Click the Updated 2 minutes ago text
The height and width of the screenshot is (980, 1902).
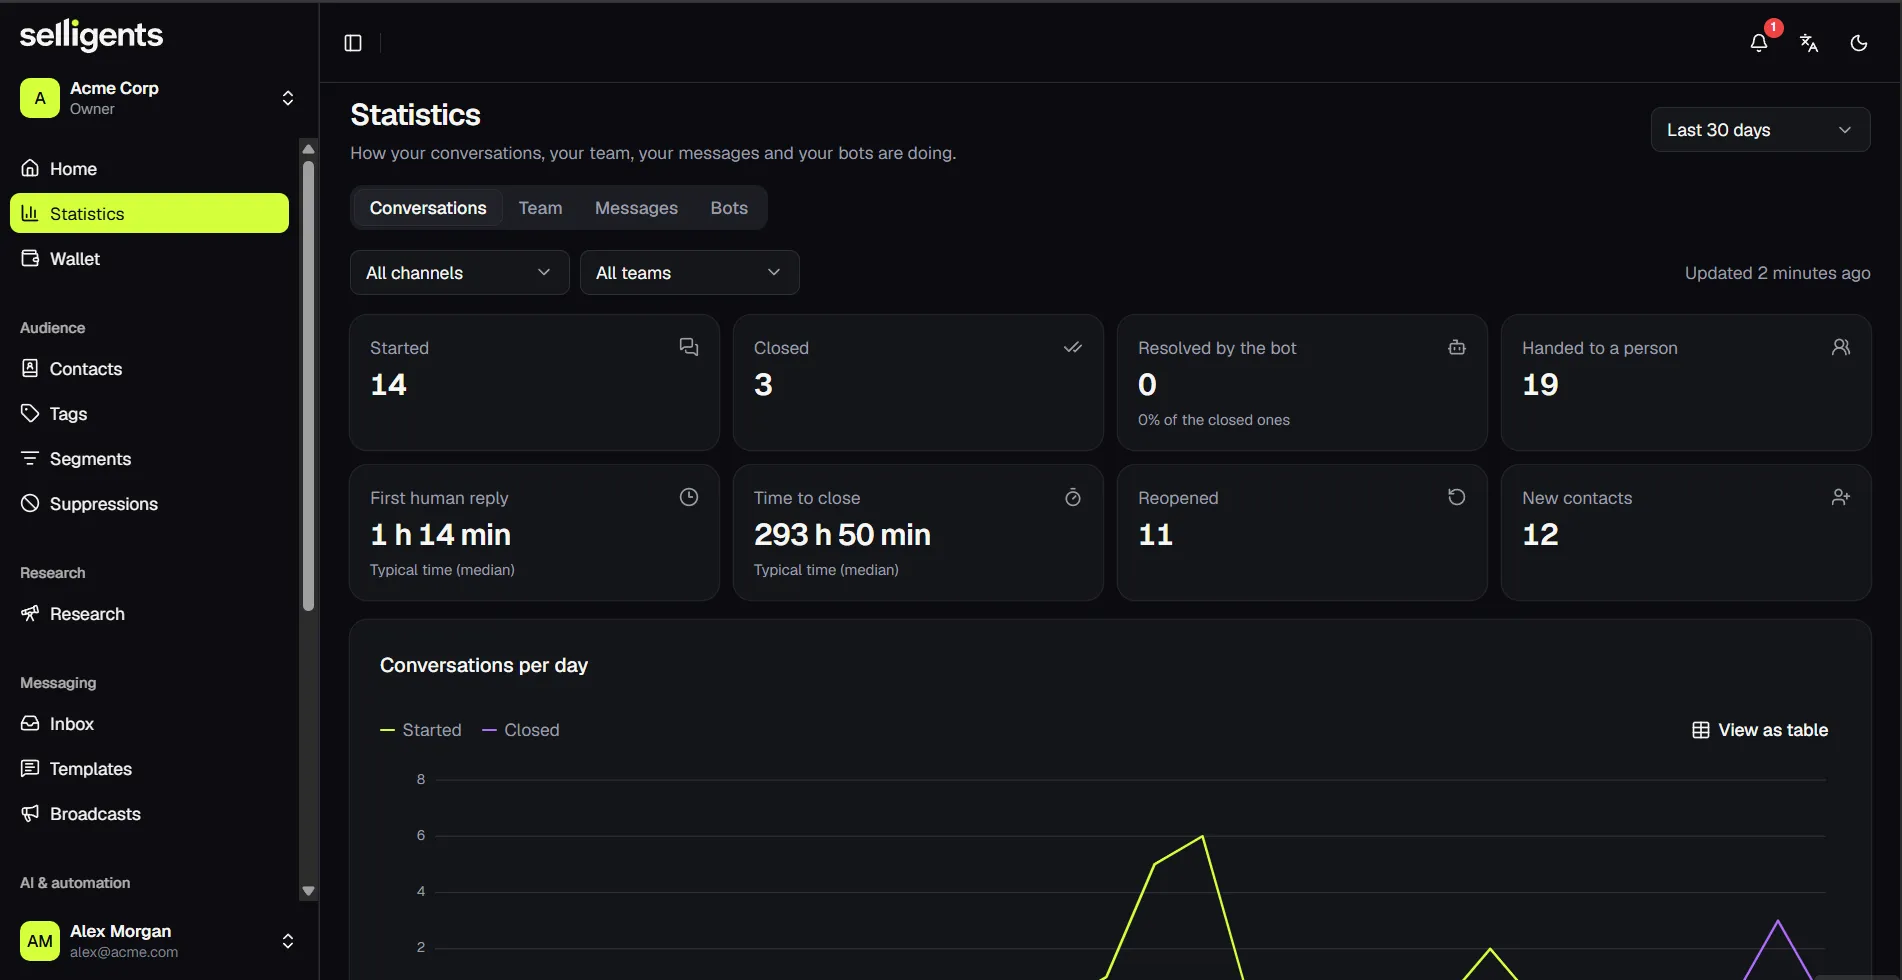(x=1777, y=273)
